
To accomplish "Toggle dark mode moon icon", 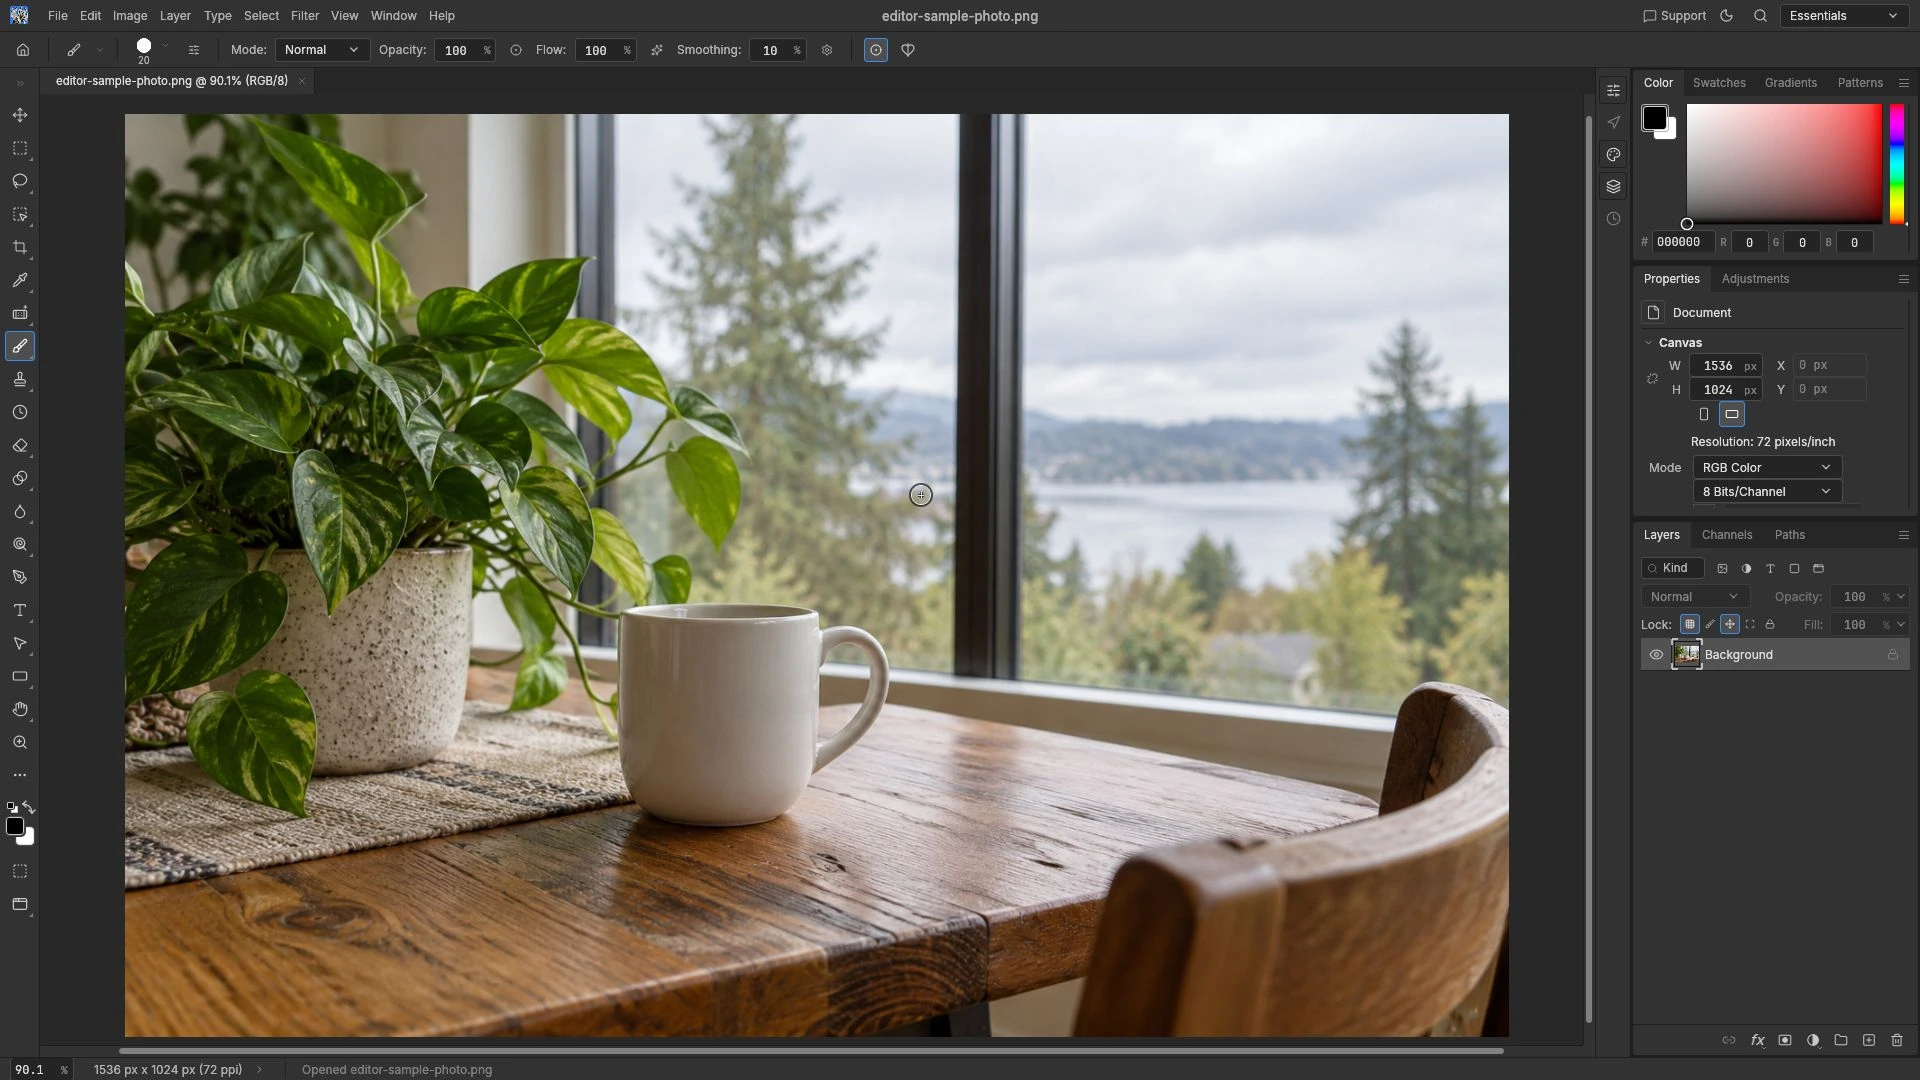I will (x=1727, y=16).
